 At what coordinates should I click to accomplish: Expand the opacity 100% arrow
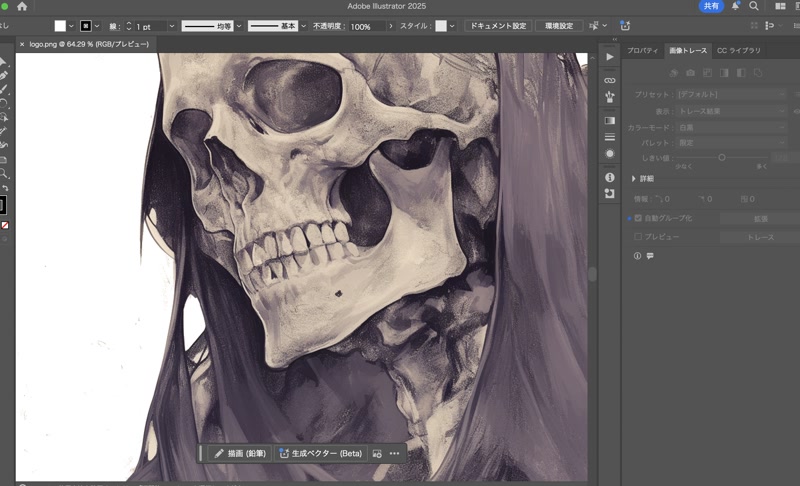pos(391,26)
